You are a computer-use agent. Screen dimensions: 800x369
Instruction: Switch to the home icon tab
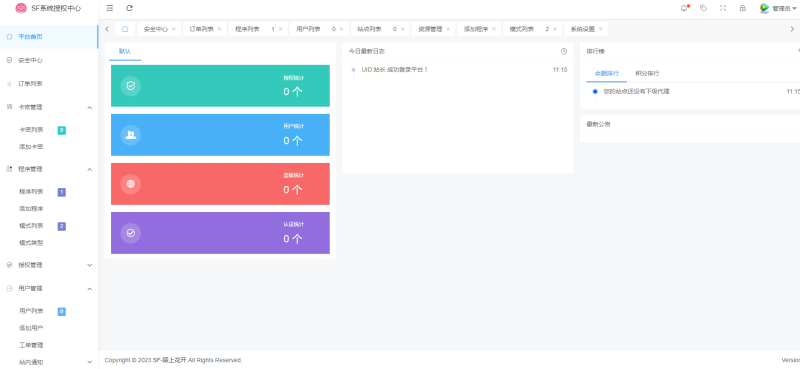pos(125,29)
